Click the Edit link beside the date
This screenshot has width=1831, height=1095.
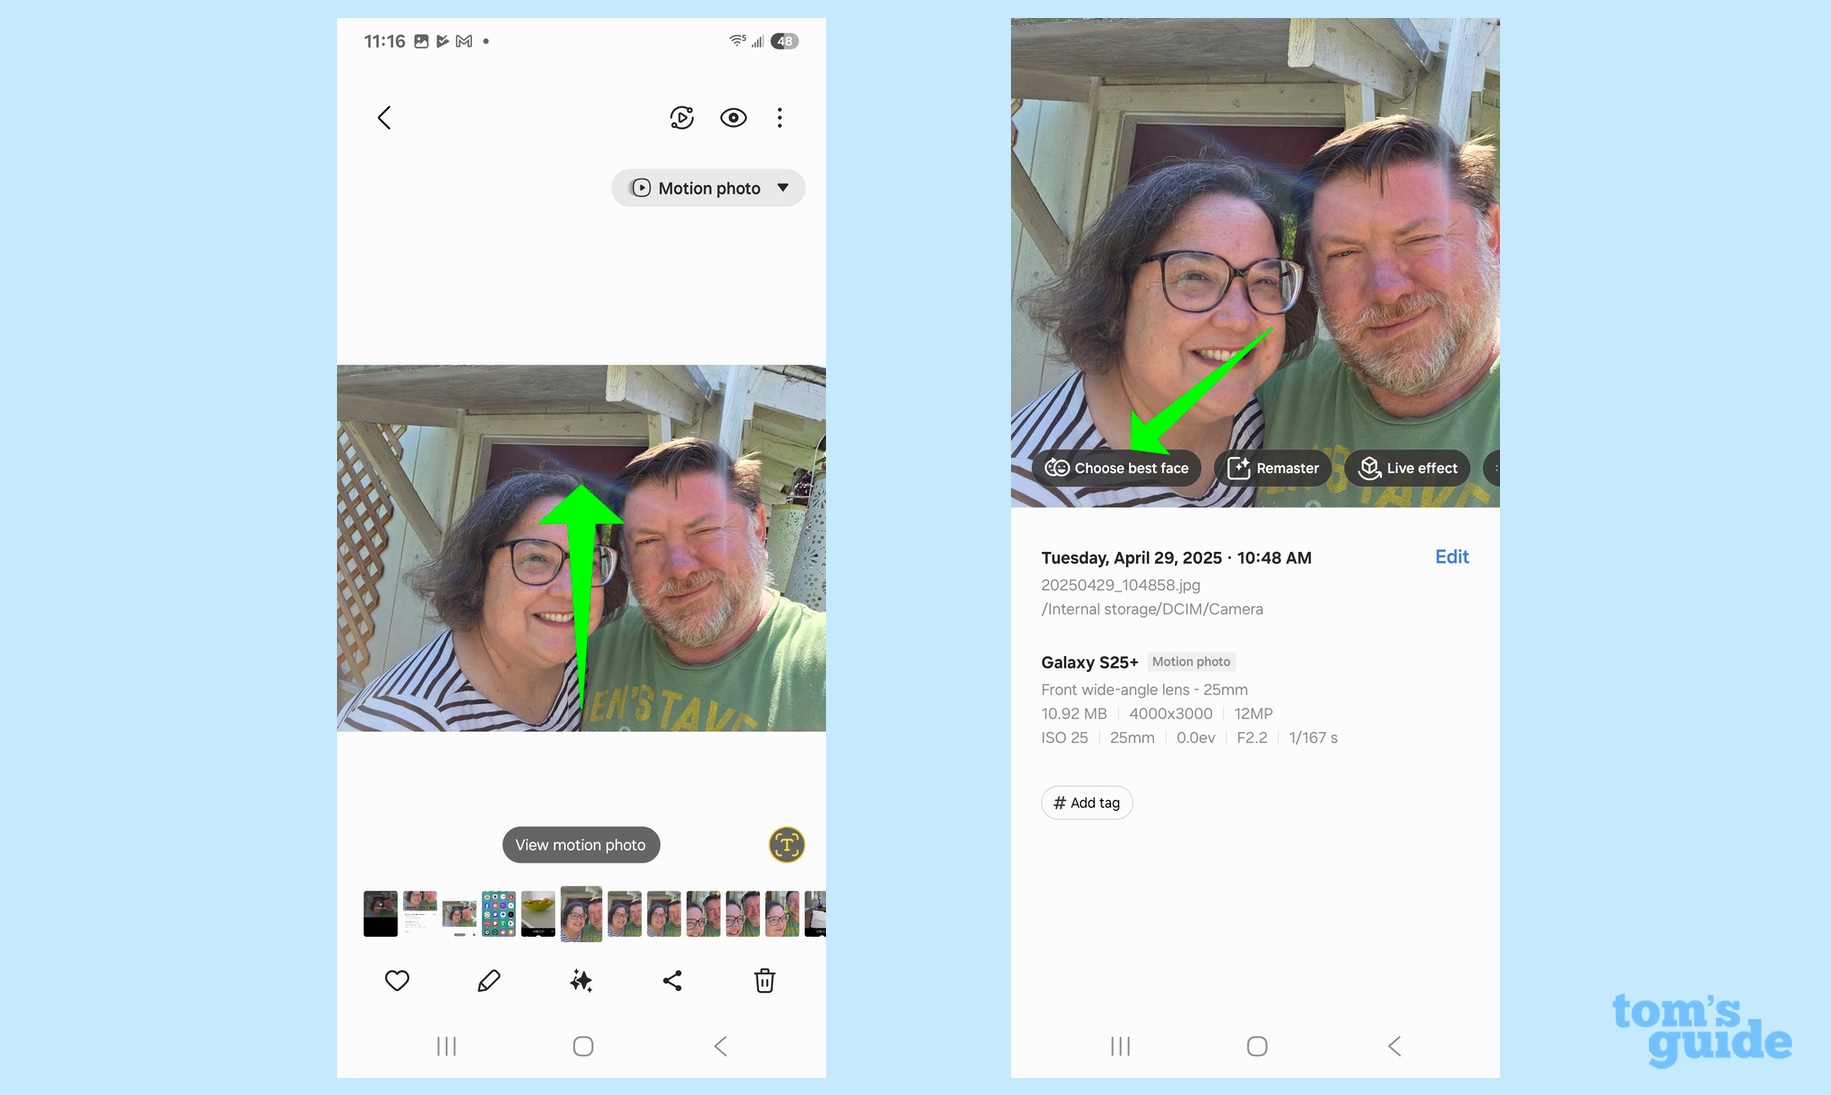1451,557
